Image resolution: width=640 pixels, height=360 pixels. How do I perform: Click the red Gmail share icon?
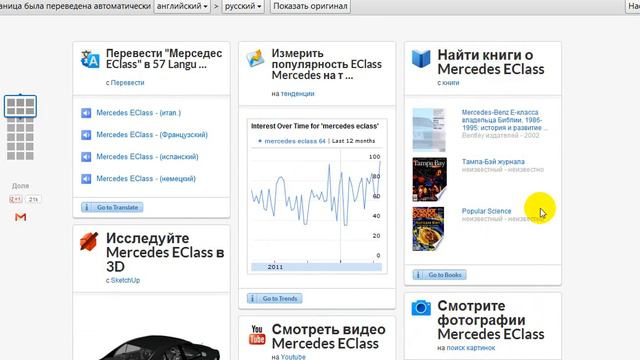coord(20,217)
